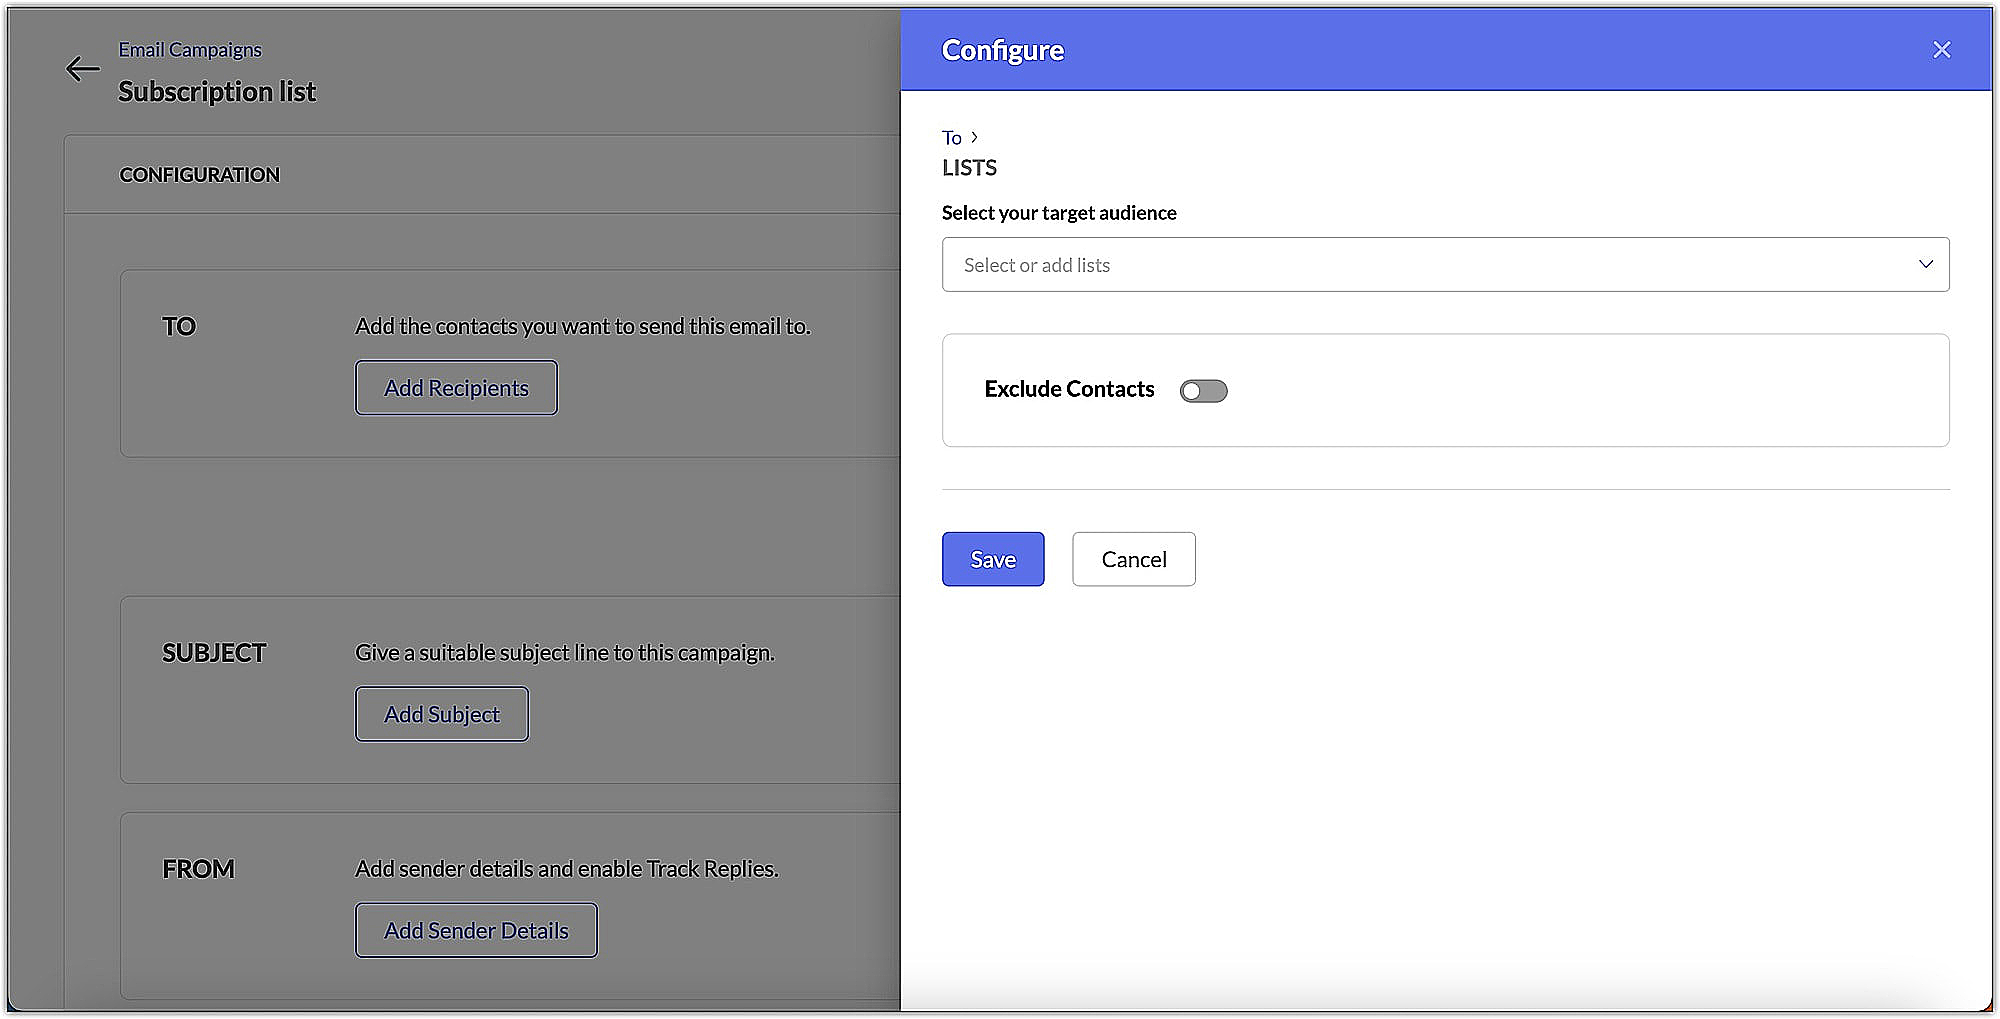Click the TO section label
This screenshot has height=1019, width=2000.
click(x=179, y=327)
